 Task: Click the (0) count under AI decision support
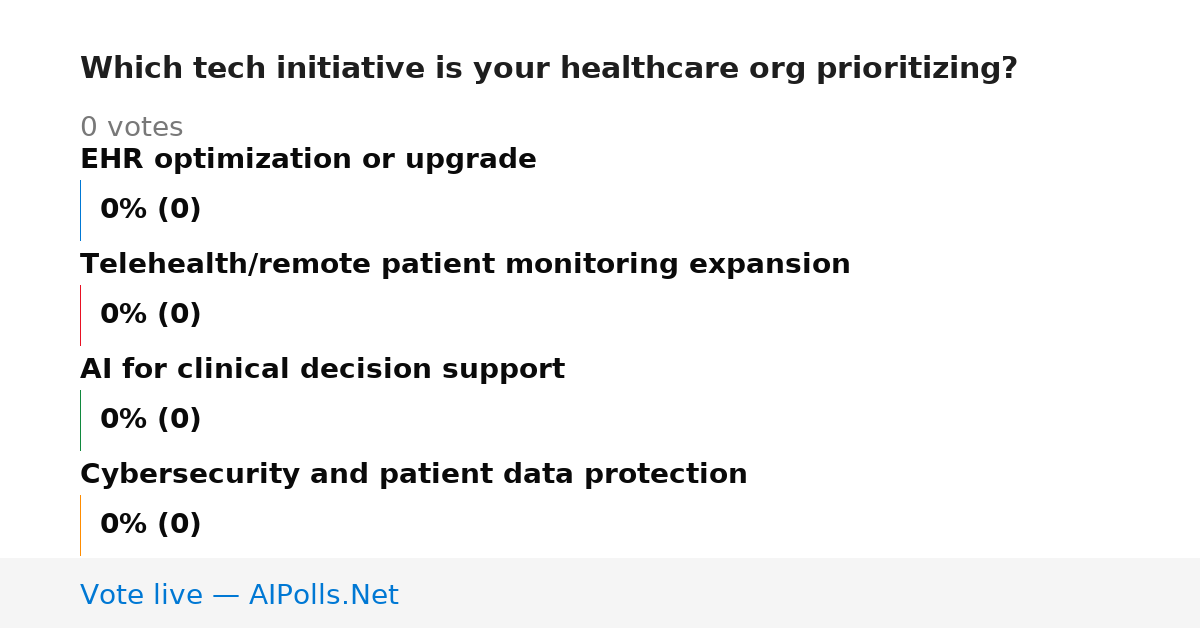click(179, 420)
